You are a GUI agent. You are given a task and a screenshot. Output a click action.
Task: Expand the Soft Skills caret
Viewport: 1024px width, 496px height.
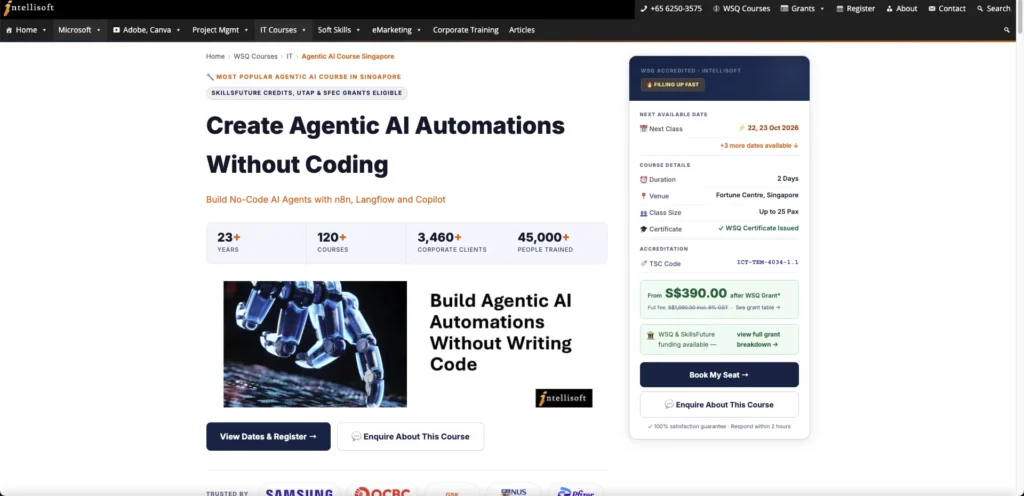358,30
